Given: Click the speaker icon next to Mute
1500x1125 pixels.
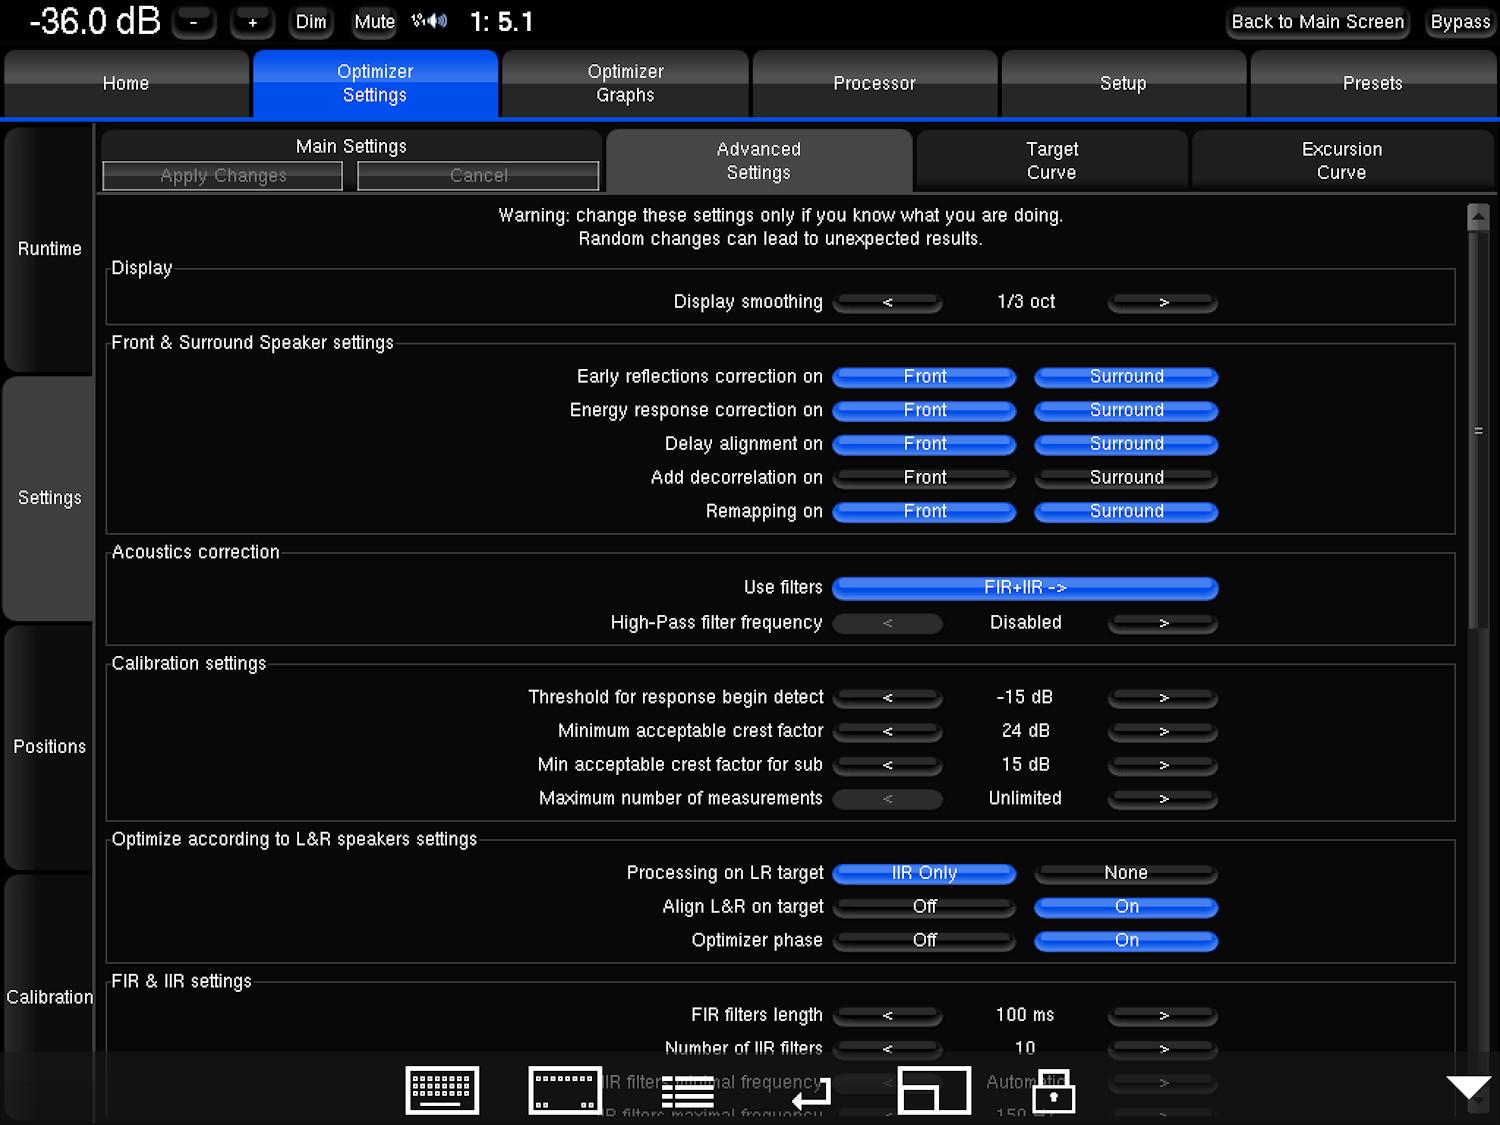Looking at the screenshot, I should (430, 21).
